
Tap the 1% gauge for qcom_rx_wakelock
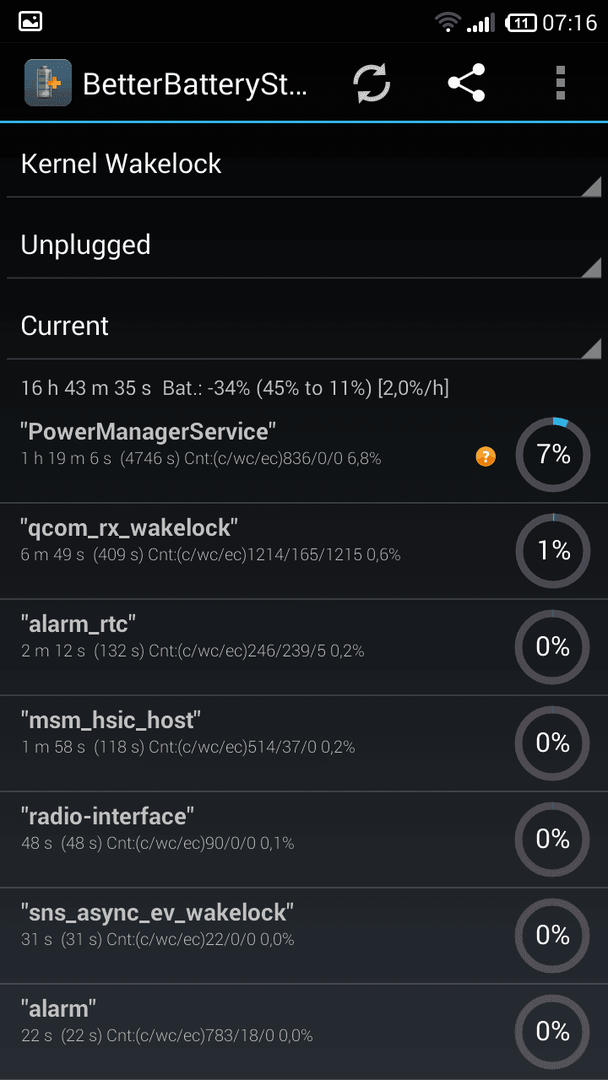[552, 551]
